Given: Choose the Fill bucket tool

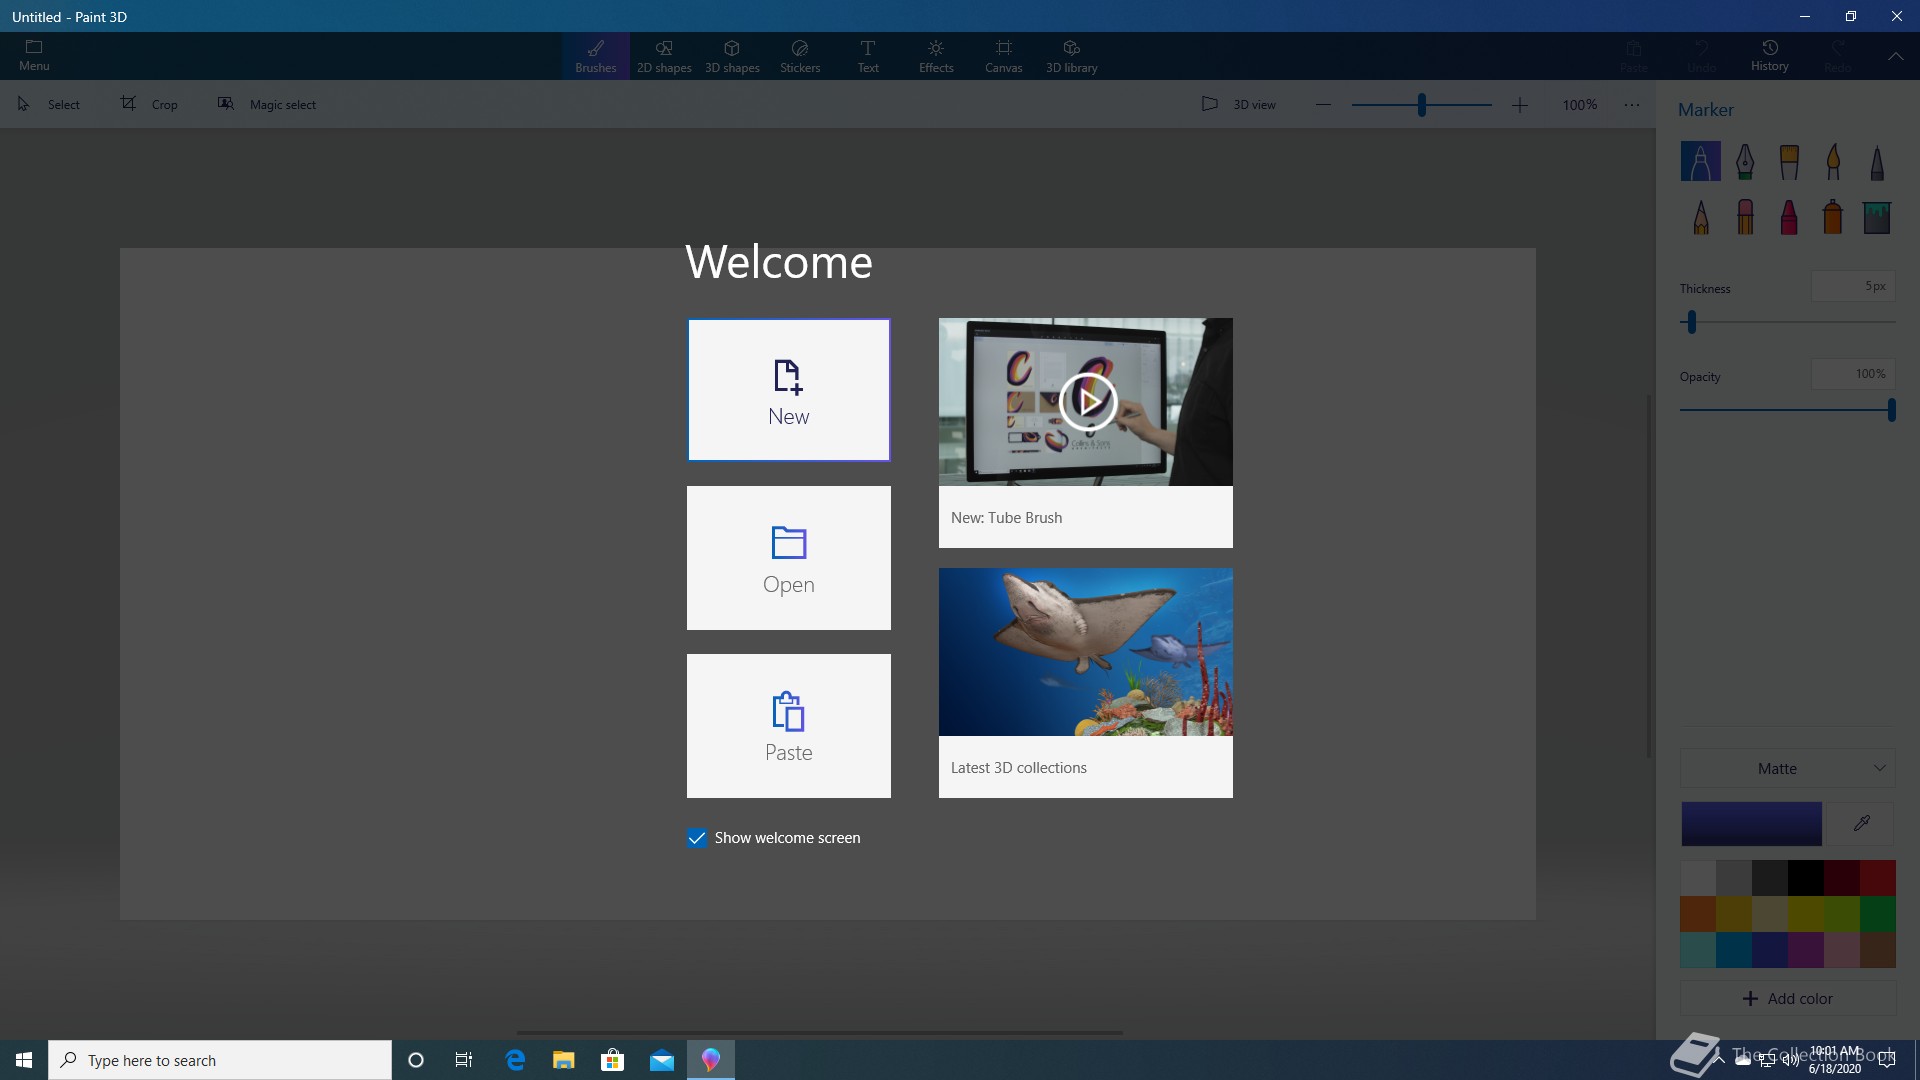Looking at the screenshot, I should [1876, 217].
